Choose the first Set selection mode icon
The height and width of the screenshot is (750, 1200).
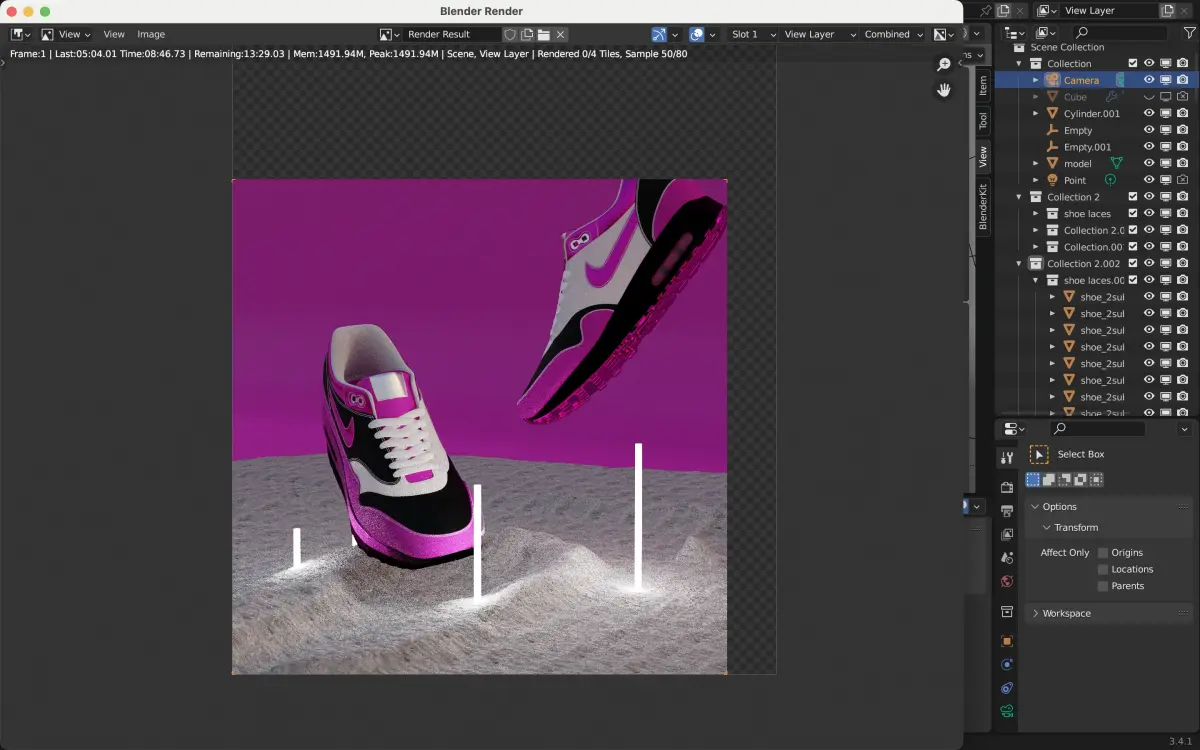[1033, 480]
